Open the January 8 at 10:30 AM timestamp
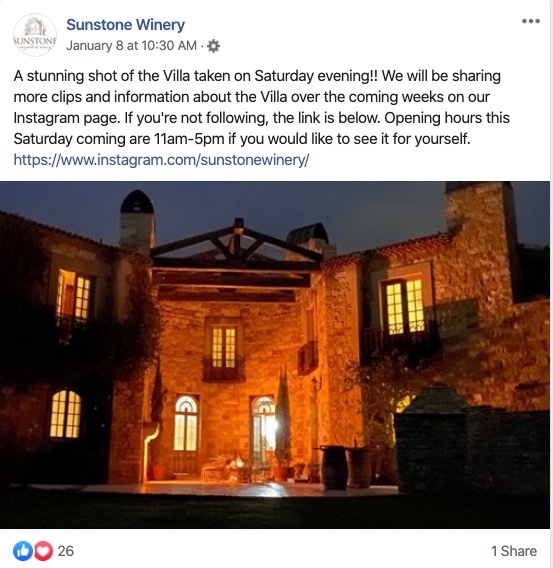Image resolution: width=553 pixels, height=568 pixels. (x=131, y=46)
